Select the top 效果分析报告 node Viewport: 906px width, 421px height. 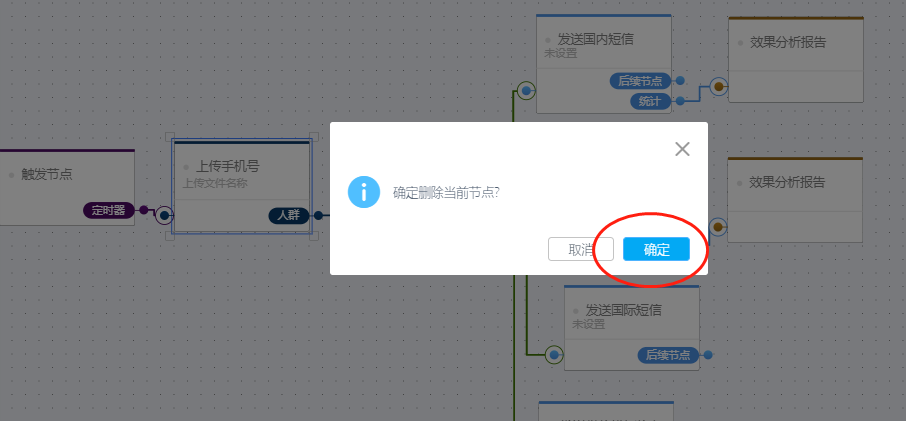pos(796,59)
